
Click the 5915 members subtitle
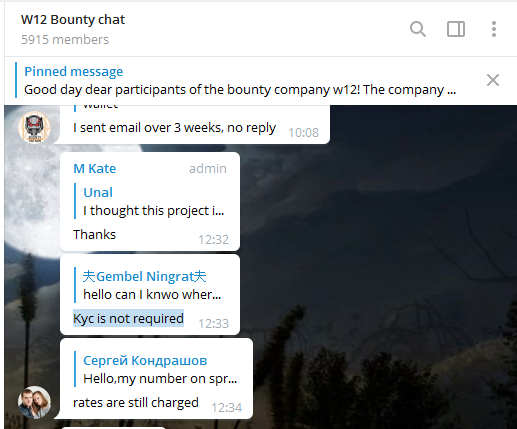(x=65, y=40)
